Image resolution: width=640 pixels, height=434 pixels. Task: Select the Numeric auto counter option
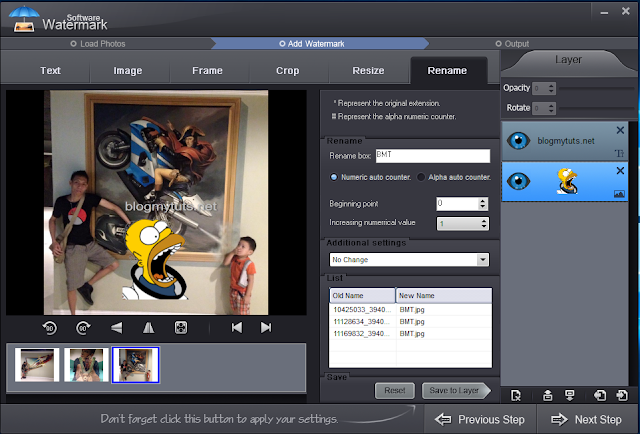click(x=334, y=177)
